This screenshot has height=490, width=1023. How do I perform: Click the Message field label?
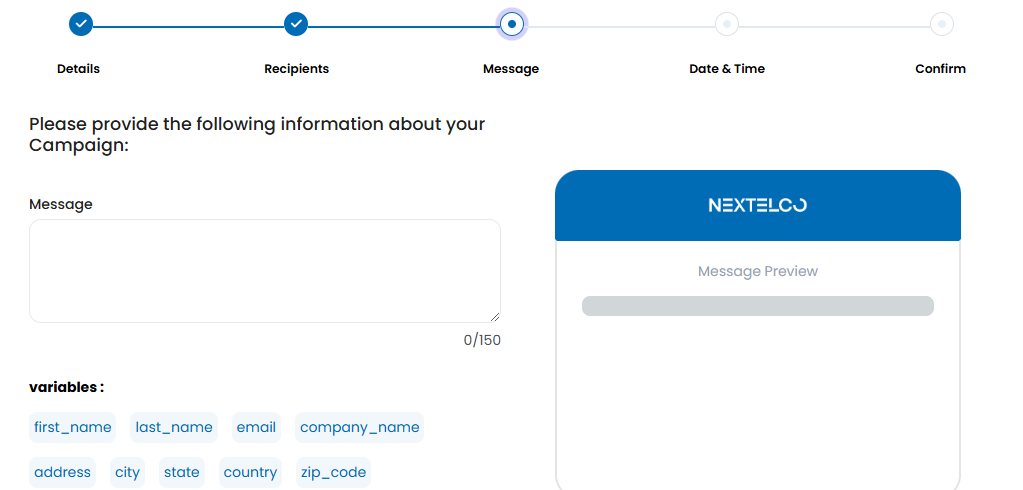click(x=61, y=204)
